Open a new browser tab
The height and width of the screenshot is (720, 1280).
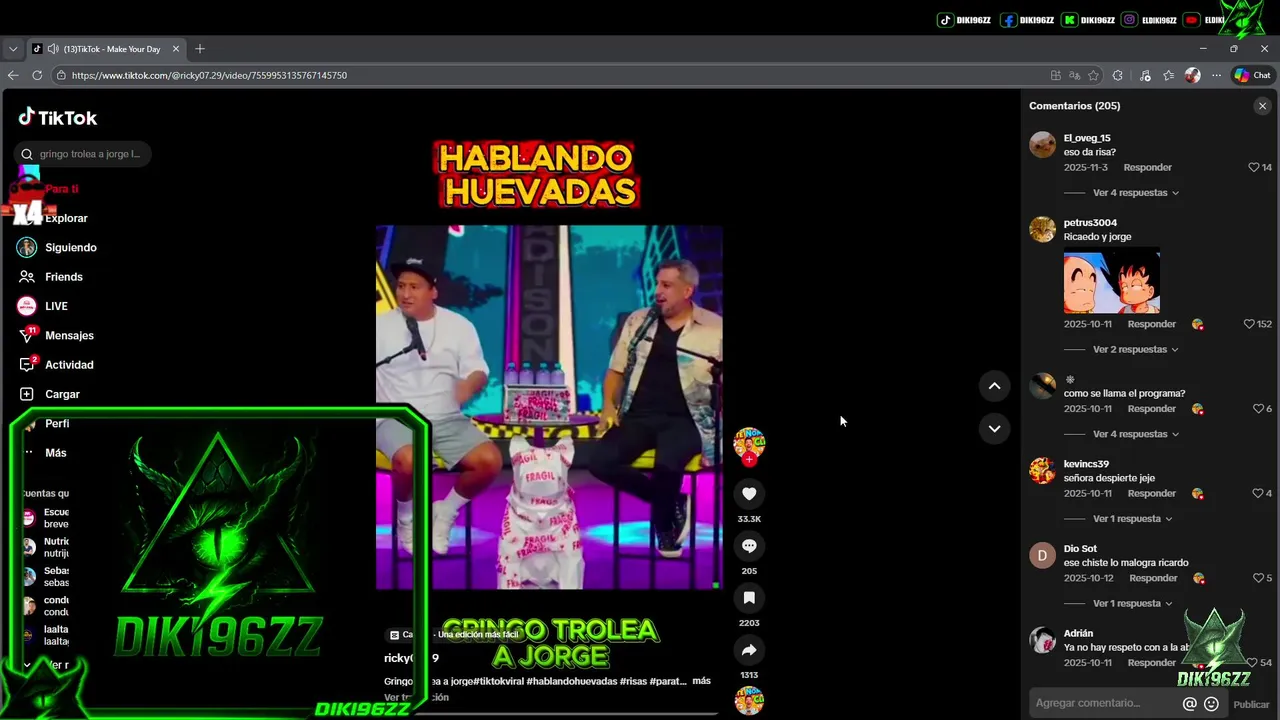(200, 49)
